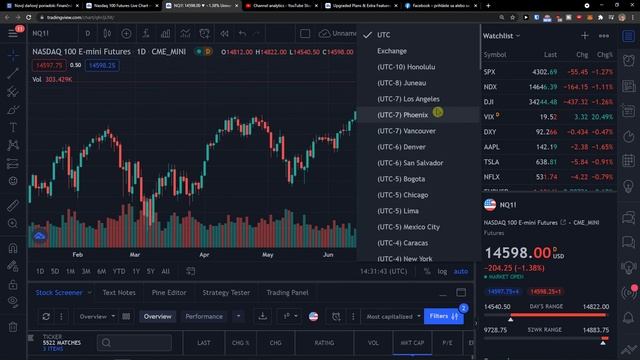Click the bar replay rewind icon
640x360 pixels.
224,33
